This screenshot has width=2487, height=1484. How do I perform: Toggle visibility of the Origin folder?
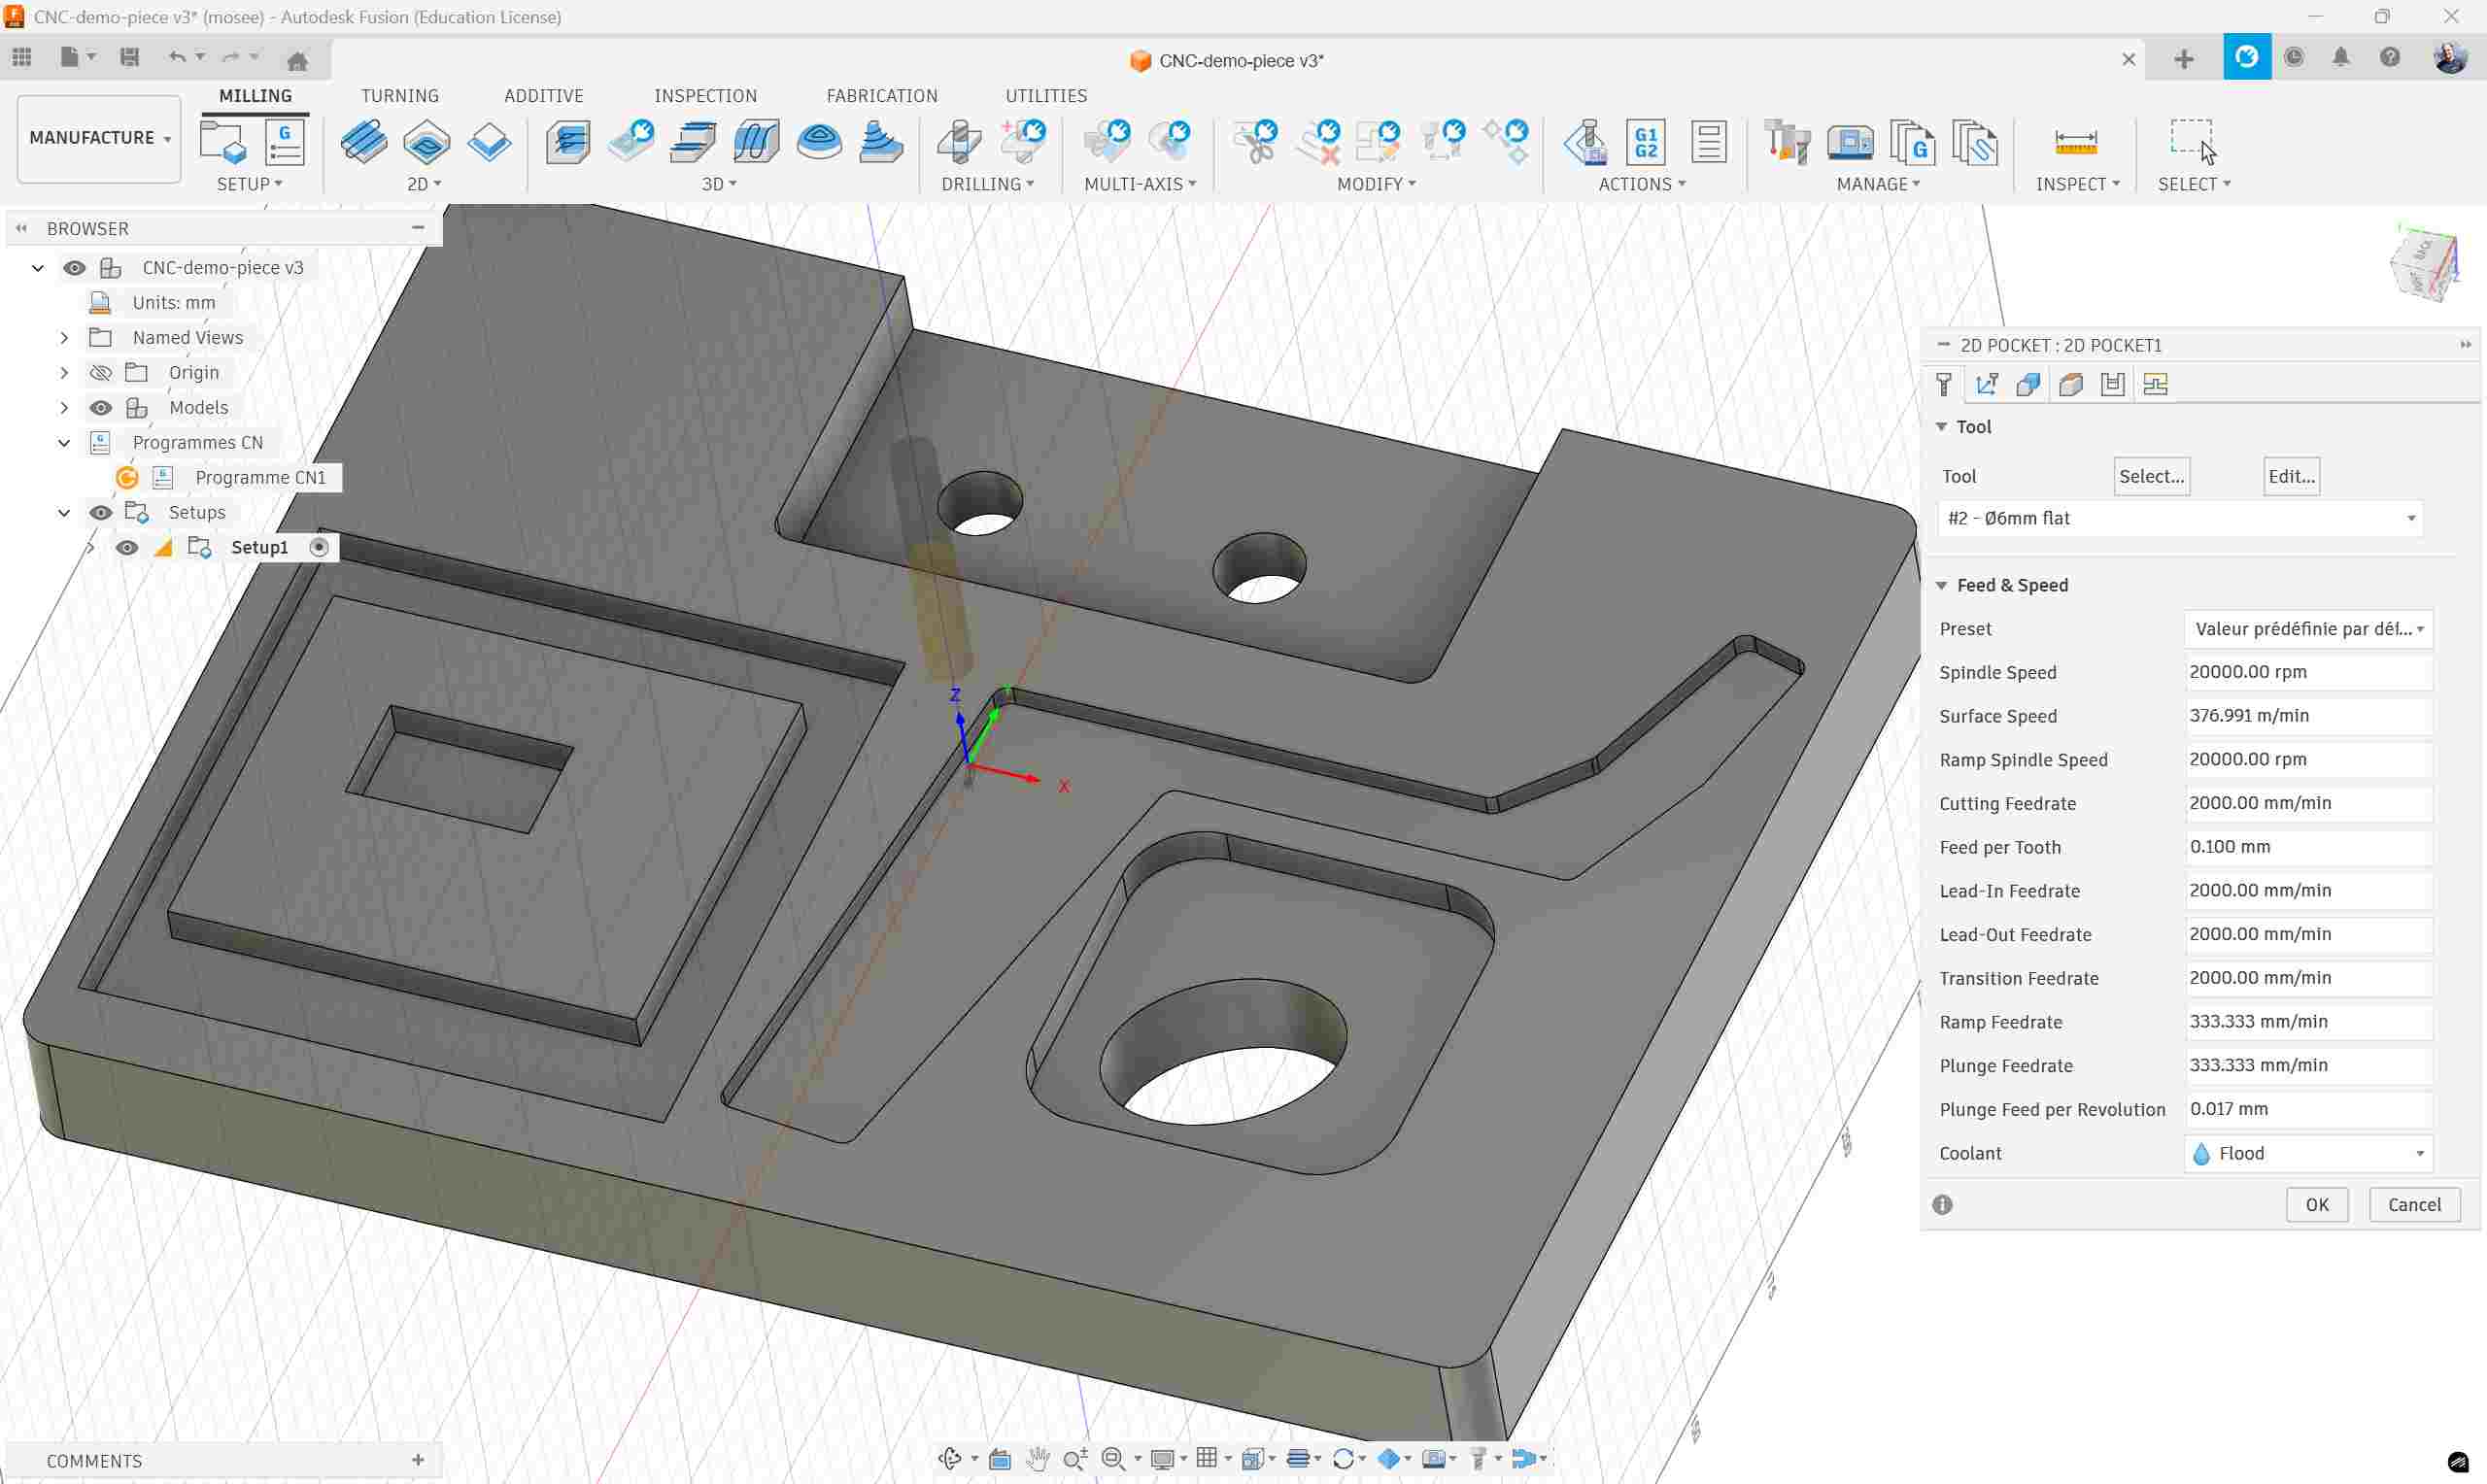[x=101, y=372]
